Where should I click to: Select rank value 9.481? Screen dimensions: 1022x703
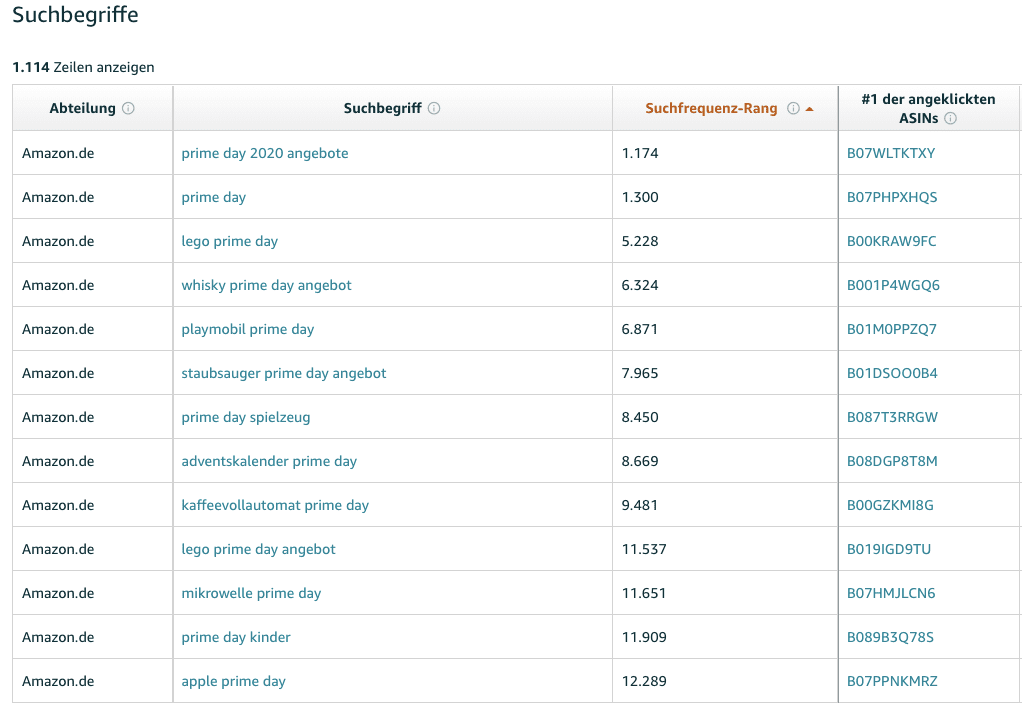[x=639, y=505]
